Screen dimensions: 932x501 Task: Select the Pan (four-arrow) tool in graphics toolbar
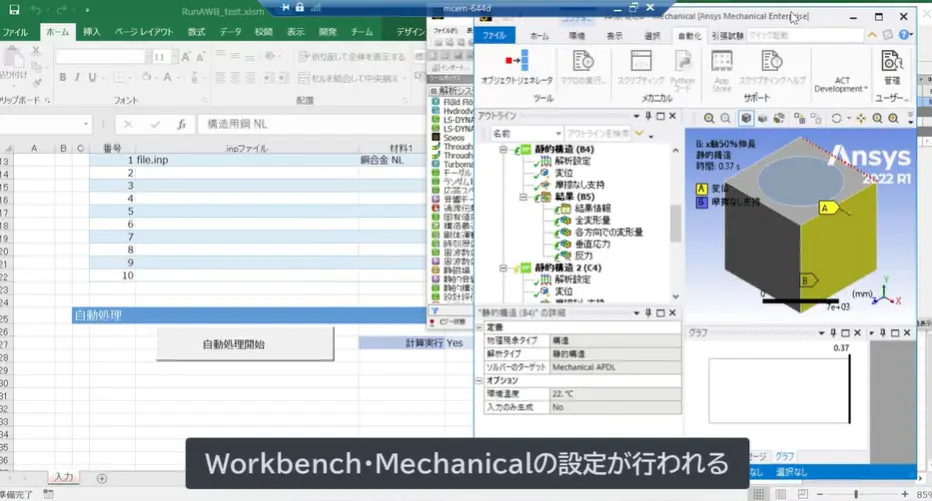tap(861, 118)
